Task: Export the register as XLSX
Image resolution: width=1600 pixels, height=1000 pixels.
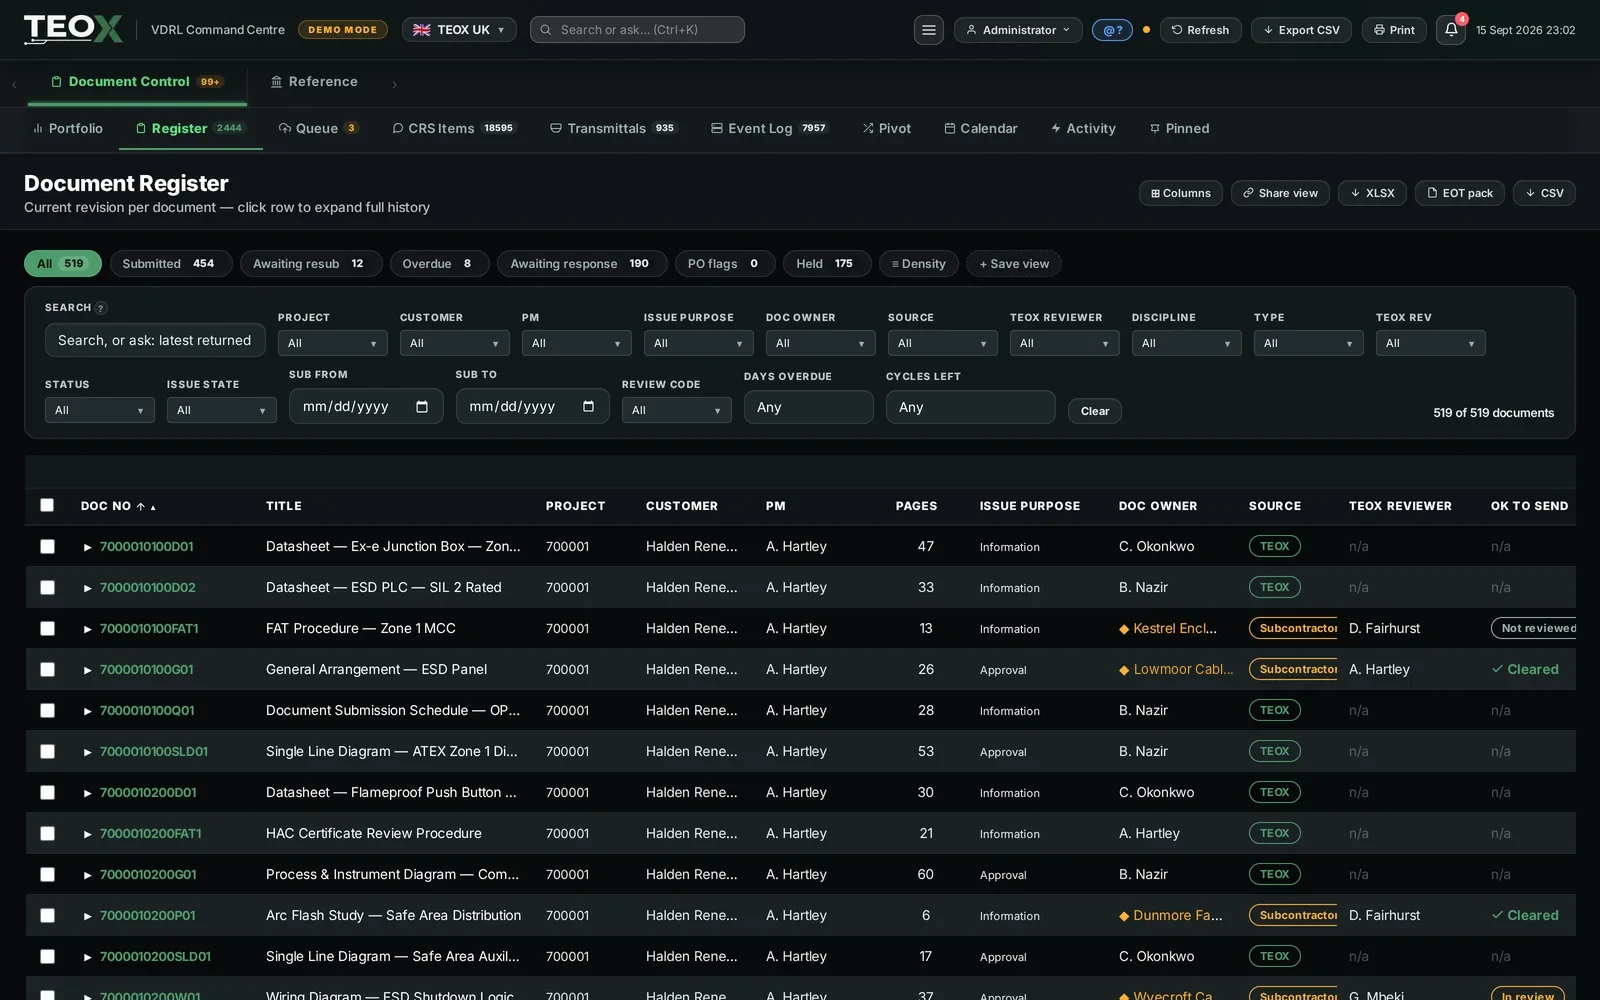Action: (x=1372, y=193)
